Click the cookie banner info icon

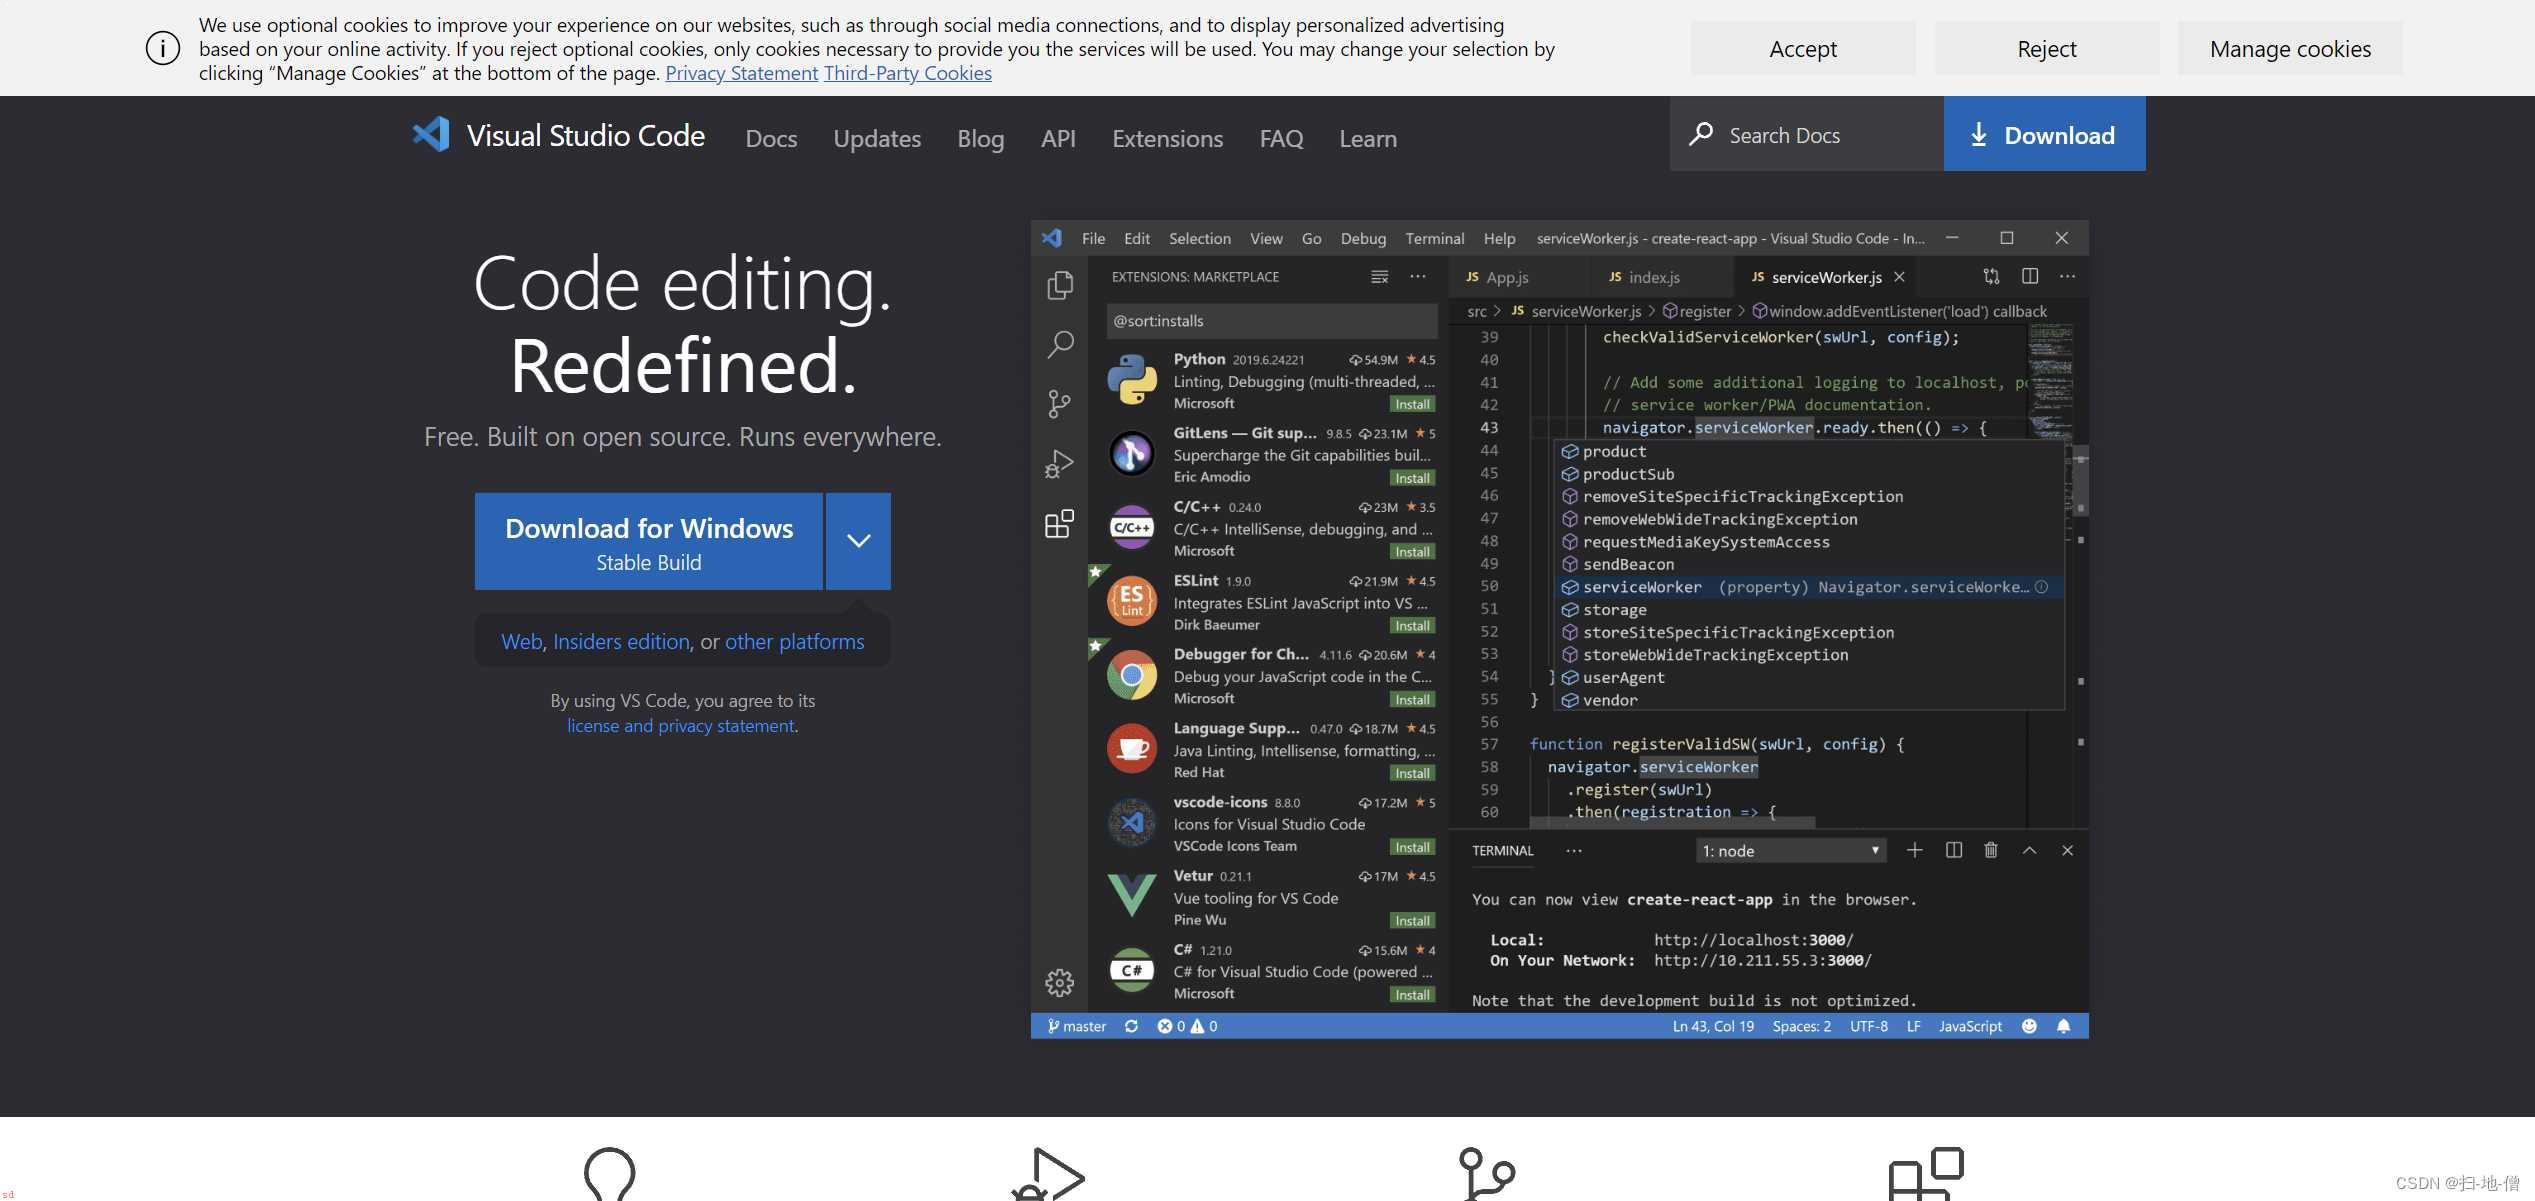(163, 48)
